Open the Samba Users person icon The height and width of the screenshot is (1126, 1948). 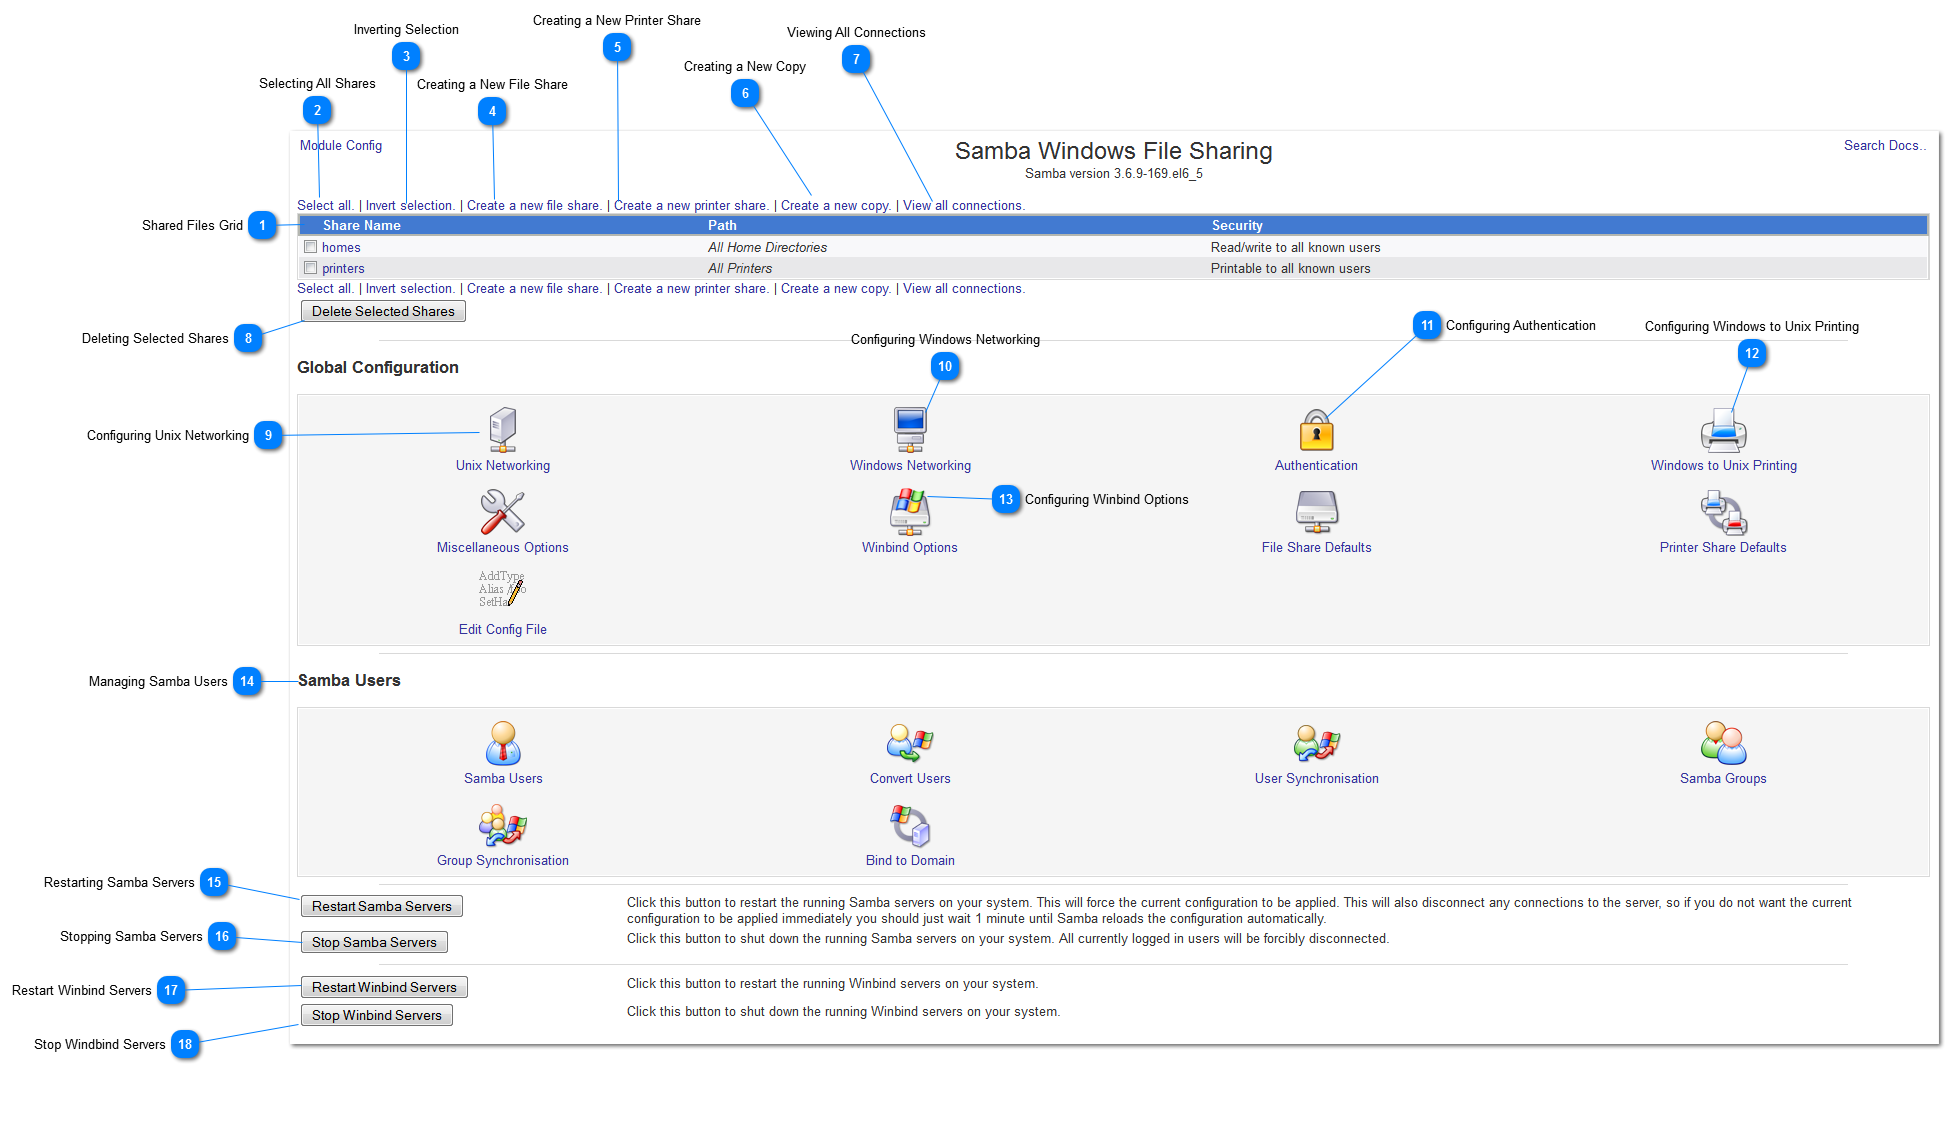(x=503, y=743)
